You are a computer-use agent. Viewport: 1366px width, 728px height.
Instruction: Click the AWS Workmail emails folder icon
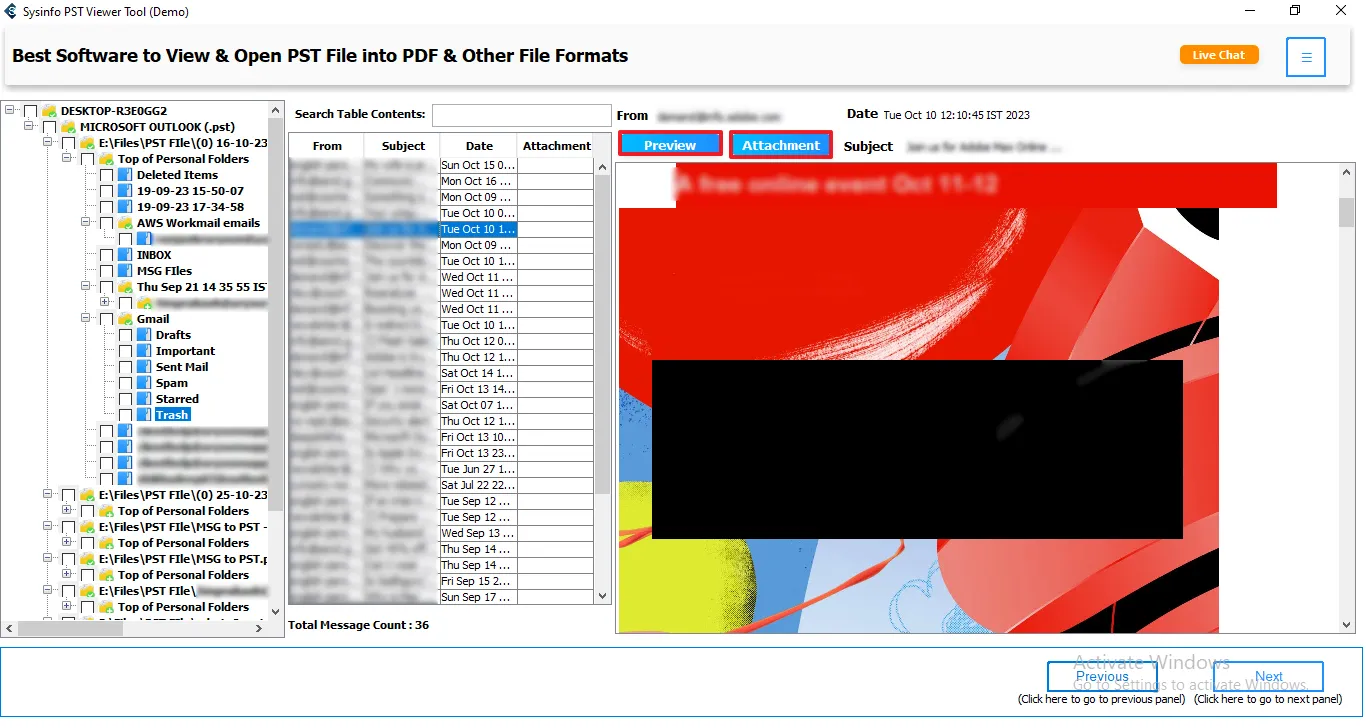coord(125,223)
